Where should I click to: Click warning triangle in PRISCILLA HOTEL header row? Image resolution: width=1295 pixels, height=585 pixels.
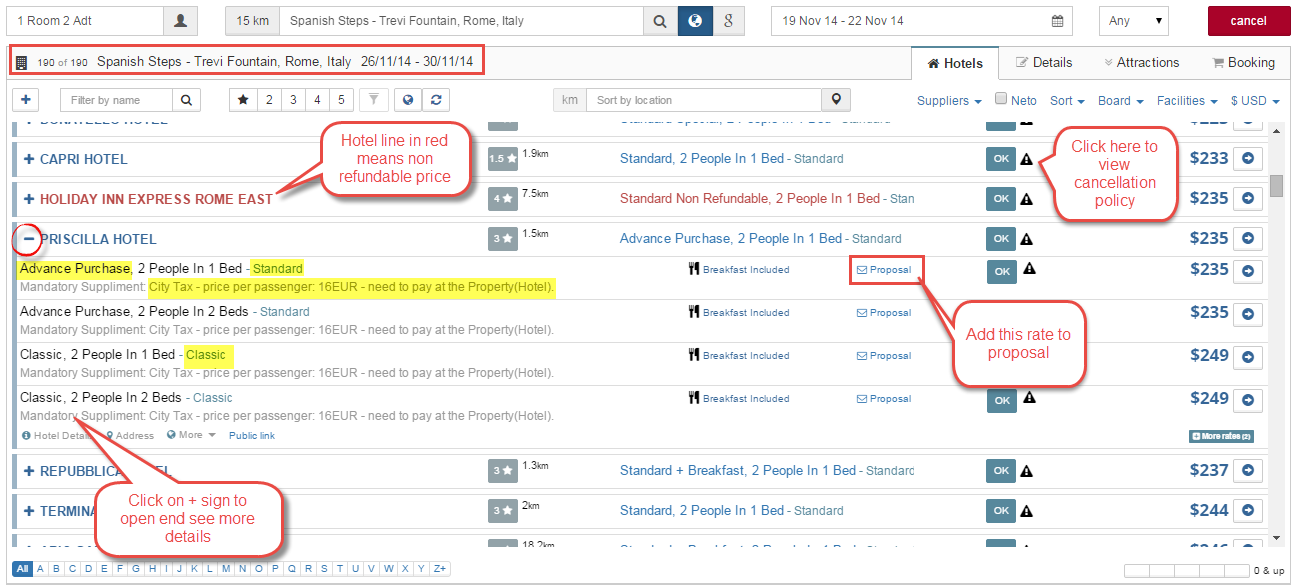1027,239
